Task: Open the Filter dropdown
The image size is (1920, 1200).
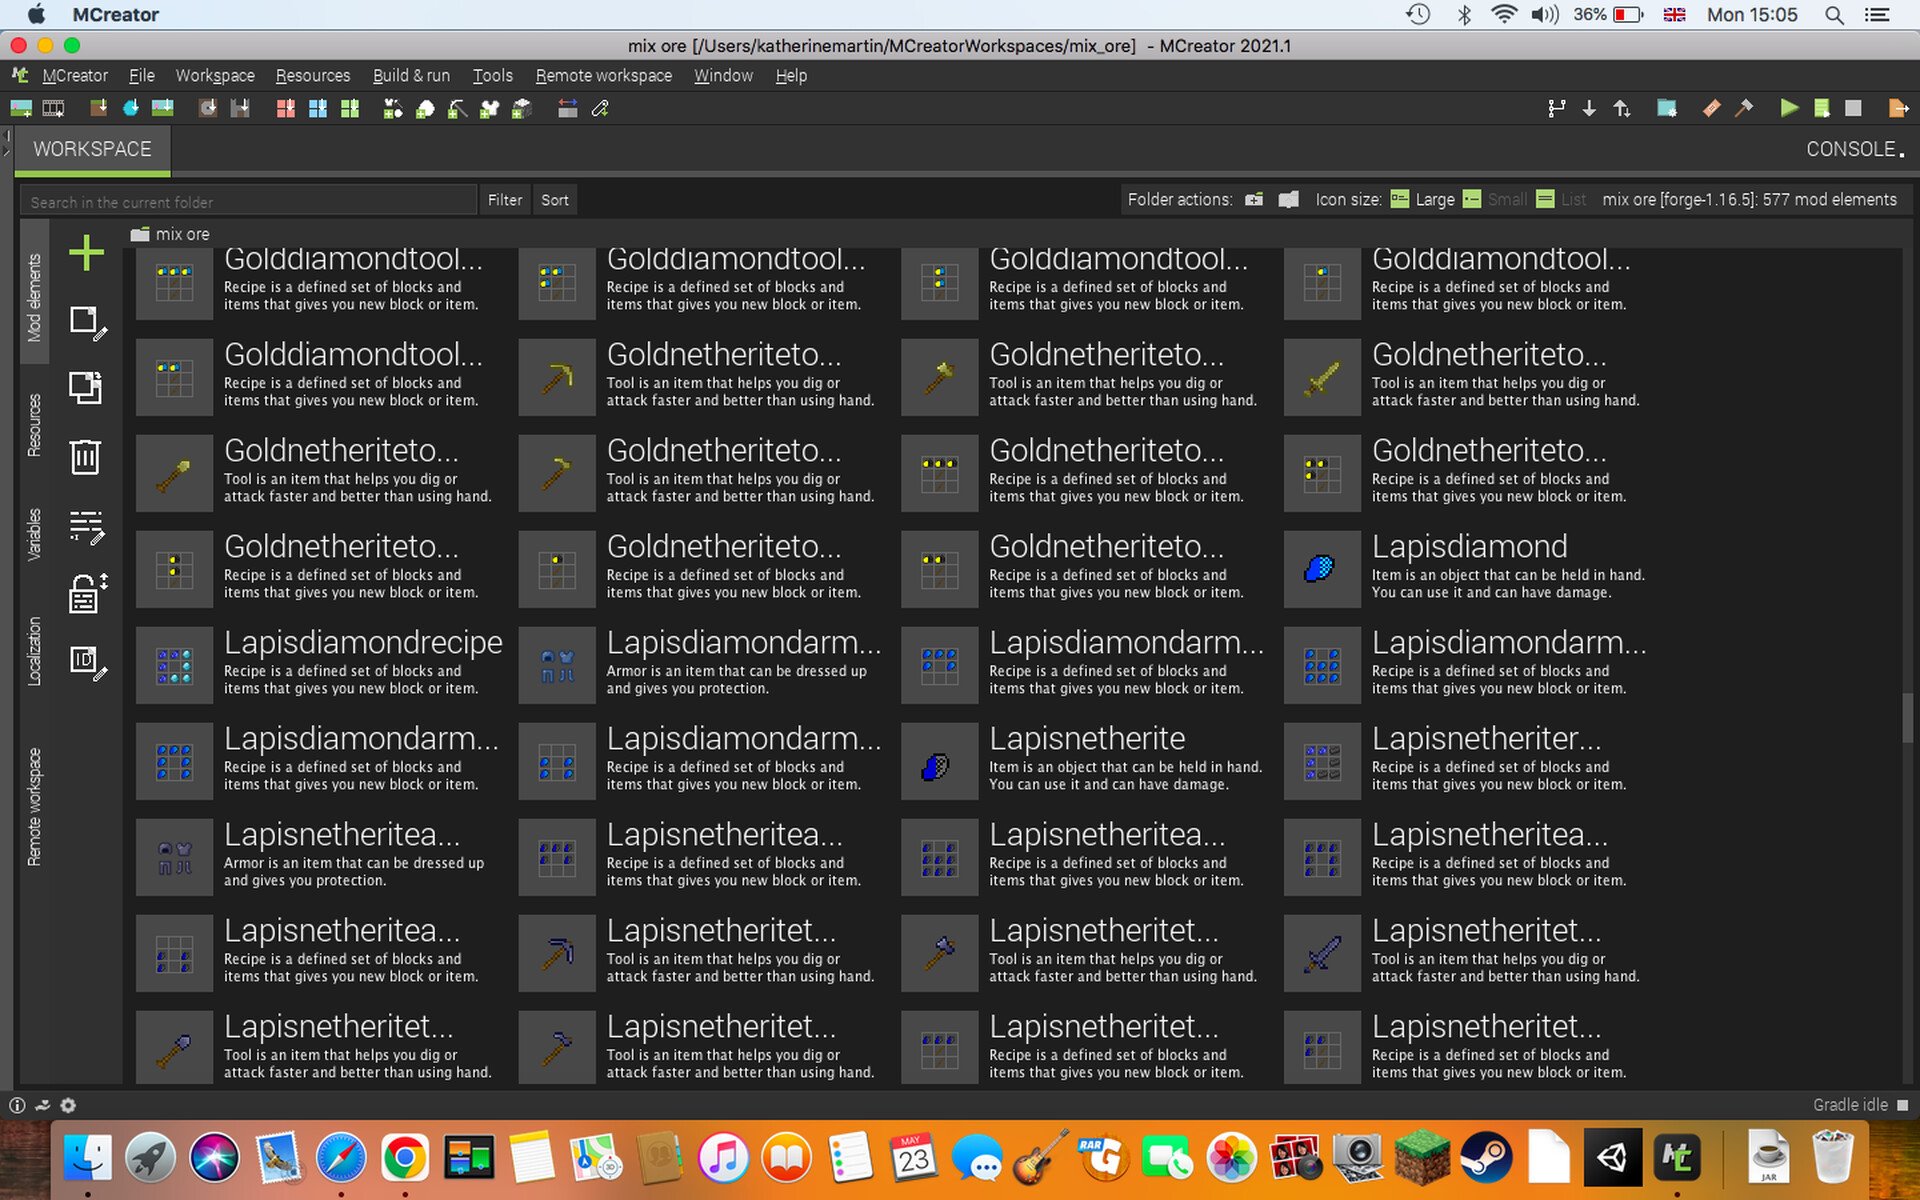Action: [504, 200]
